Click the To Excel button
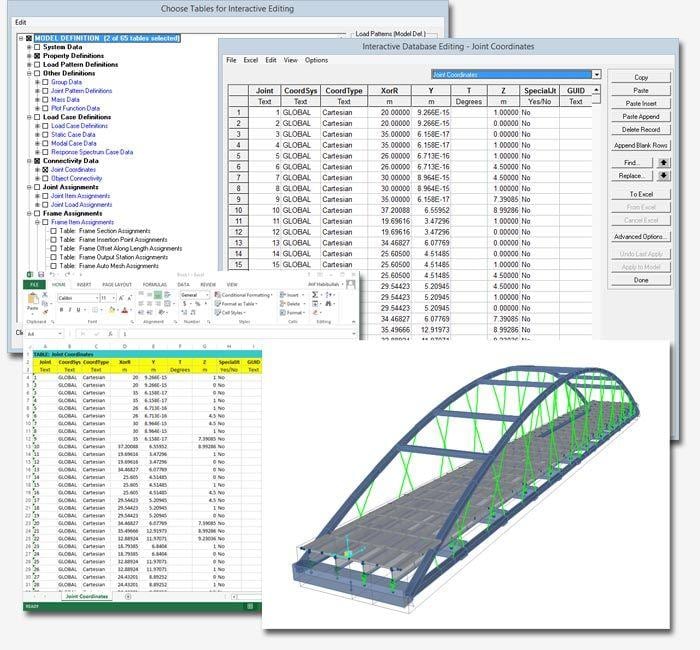This screenshot has height=650, width=700. tap(641, 194)
